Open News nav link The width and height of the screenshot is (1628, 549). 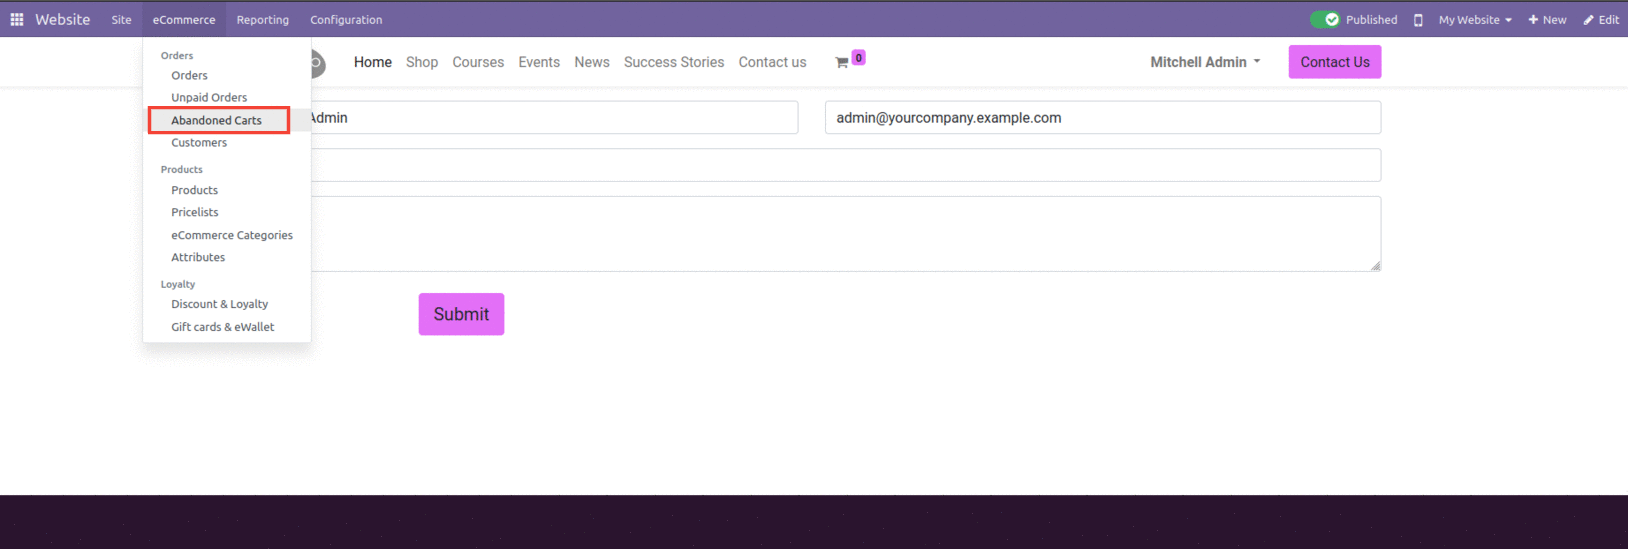tap(592, 62)
